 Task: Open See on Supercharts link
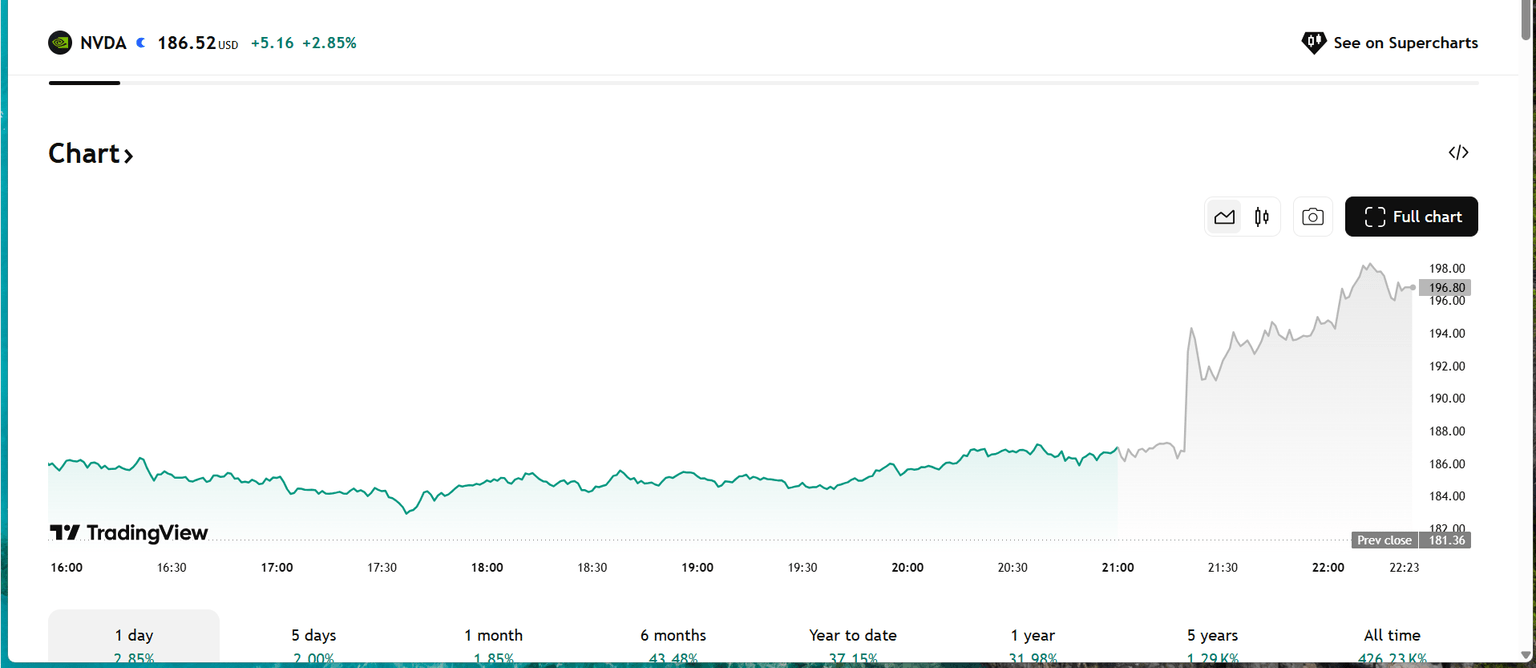(x=1405, y=43)
